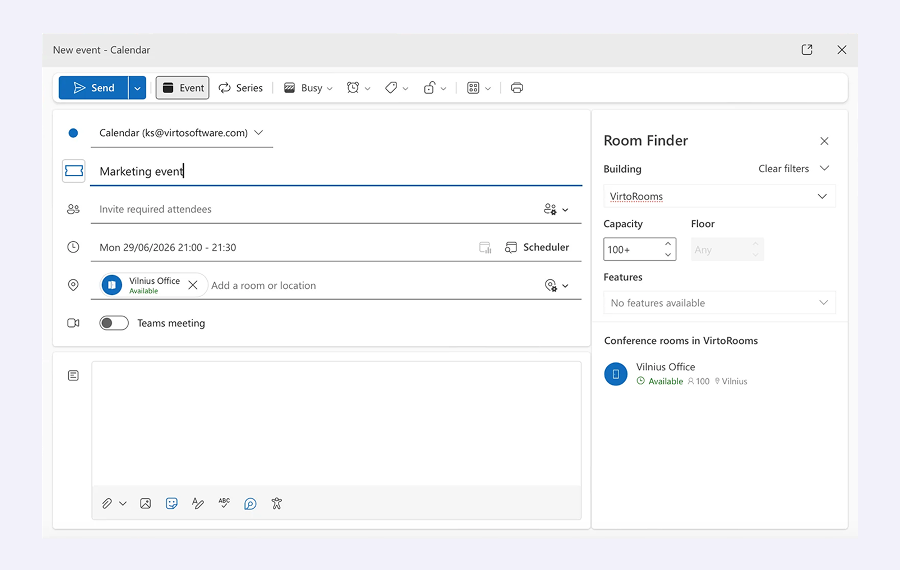Image resolution: width=900 pixels, height=570 pixels.
Task: Toggle the Teams meeting switch
Action: [x=114, y=323]
